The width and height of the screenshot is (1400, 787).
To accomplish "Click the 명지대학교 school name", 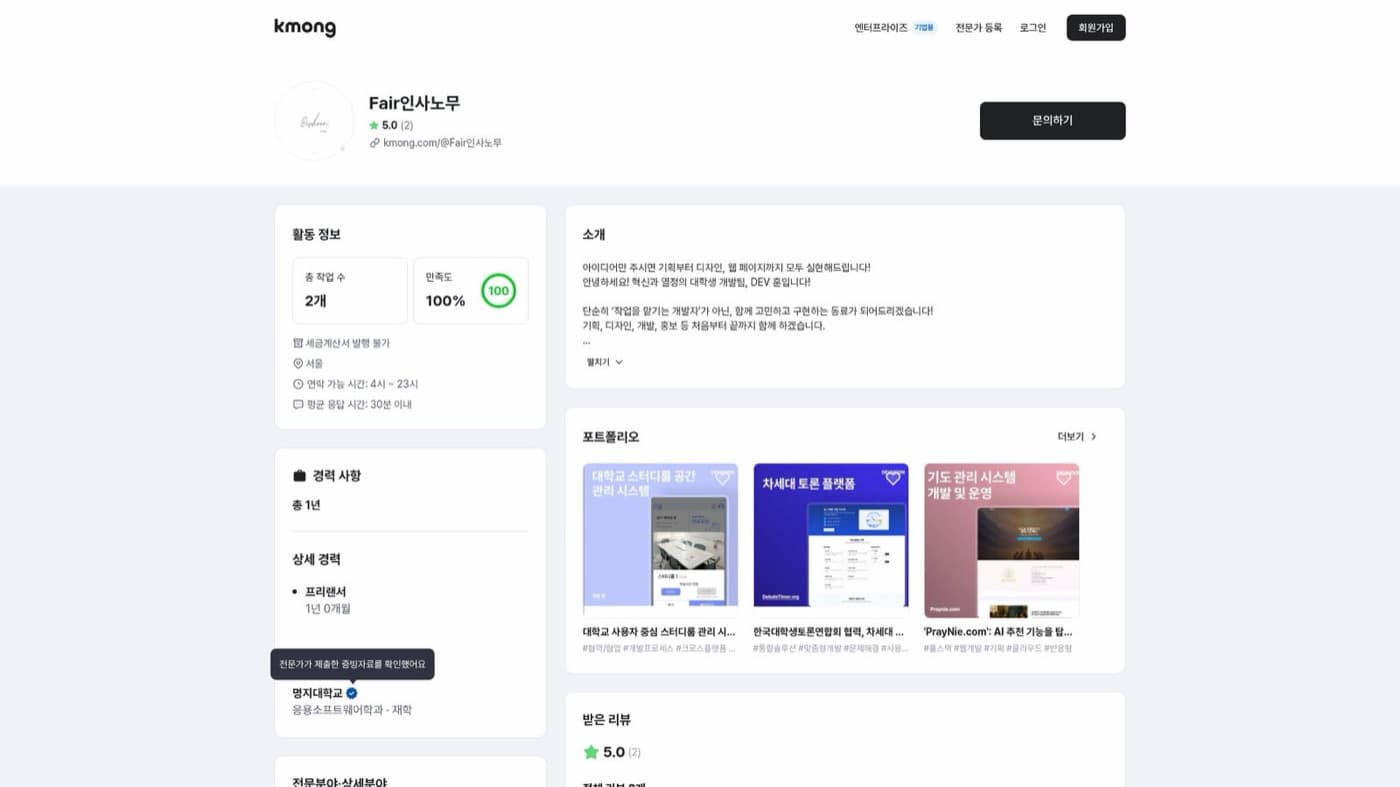I will (x=317, y=693).
